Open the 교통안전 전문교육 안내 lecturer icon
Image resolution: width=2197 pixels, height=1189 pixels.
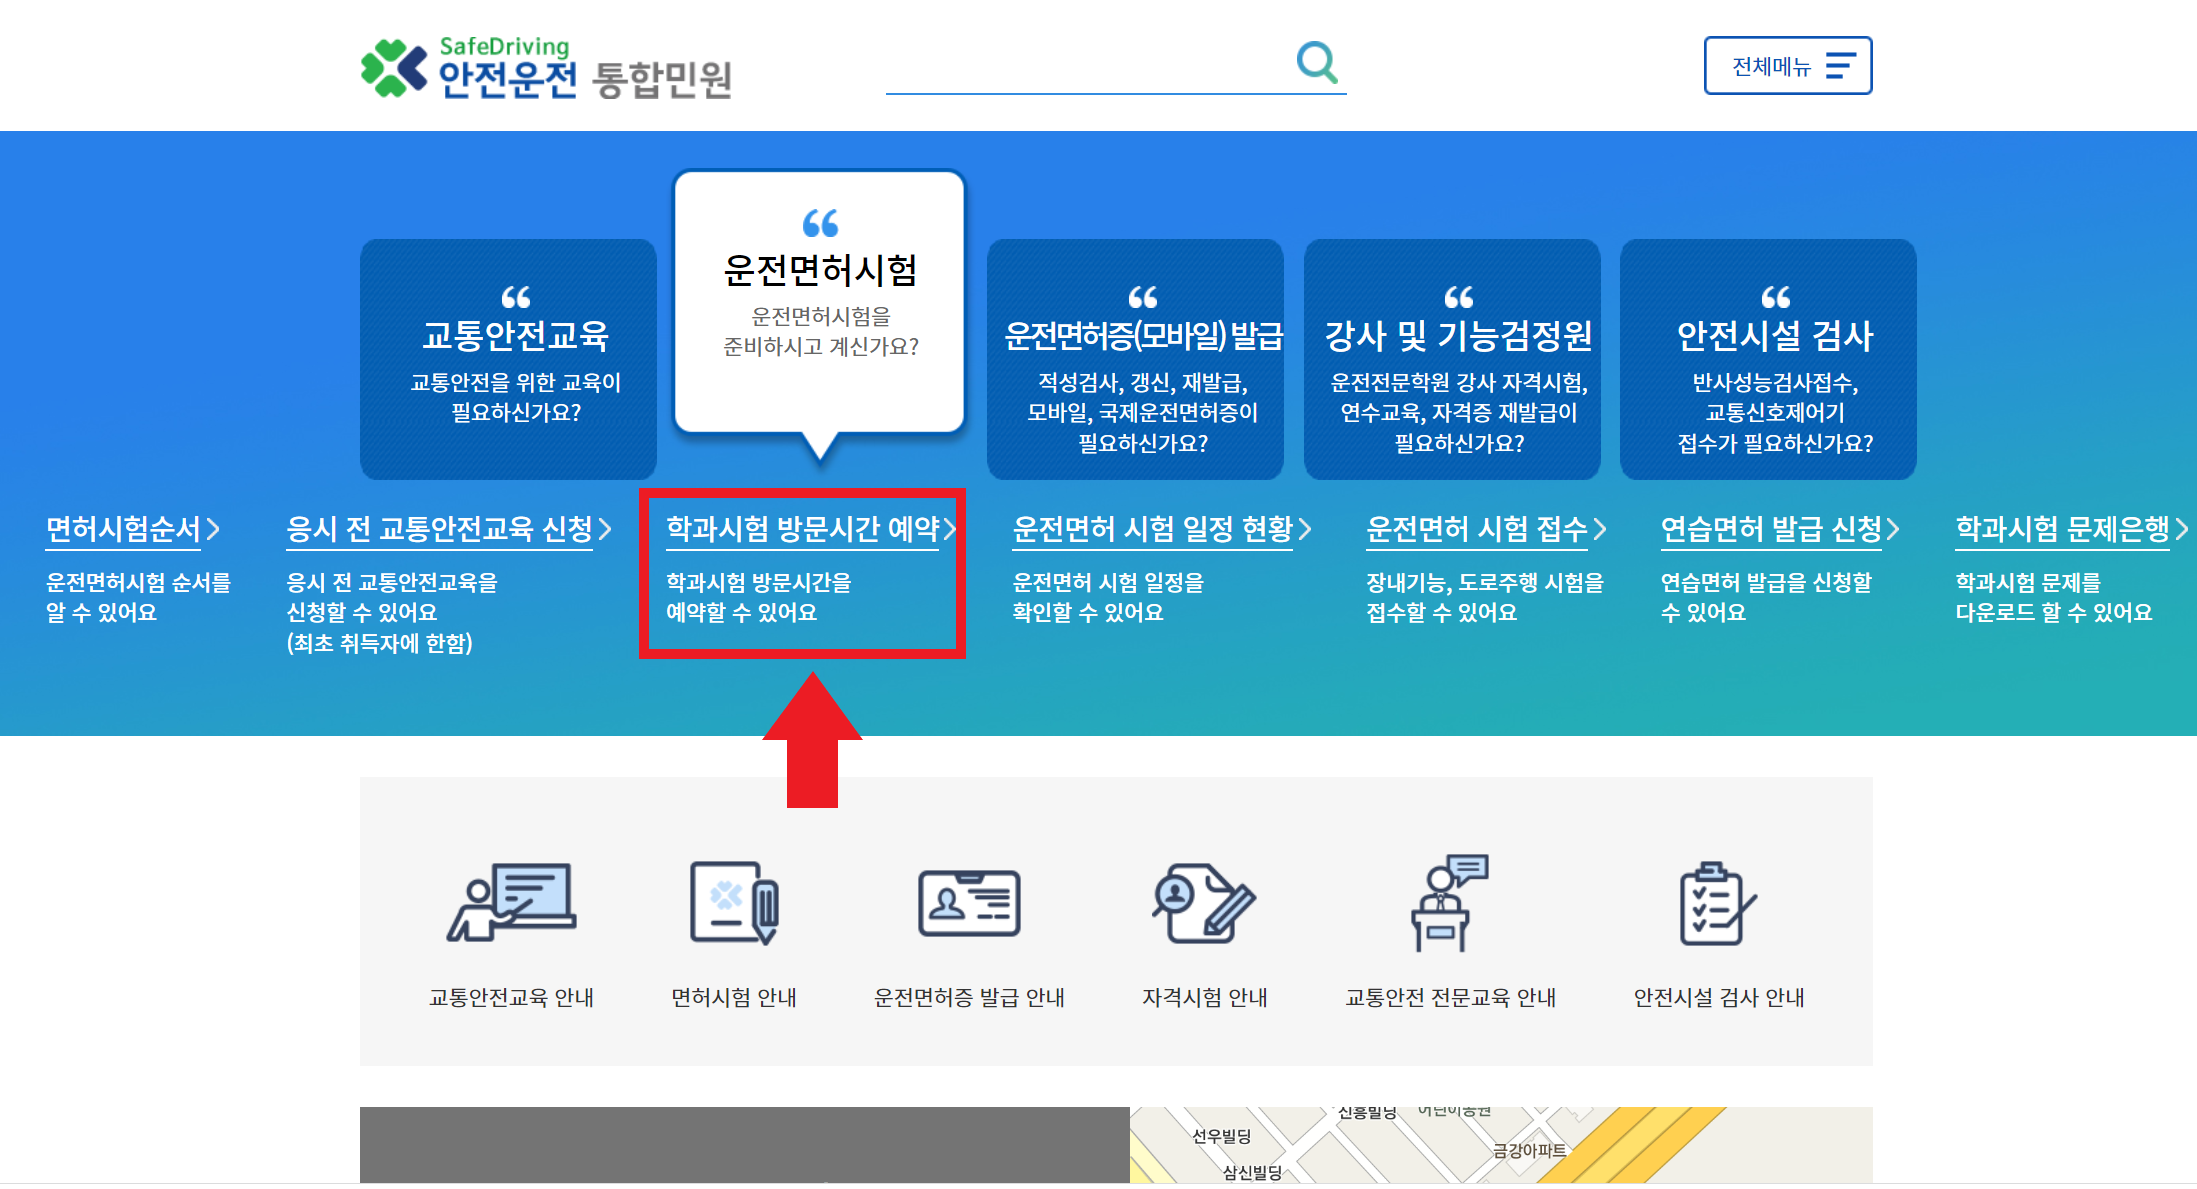point(1450,903)
